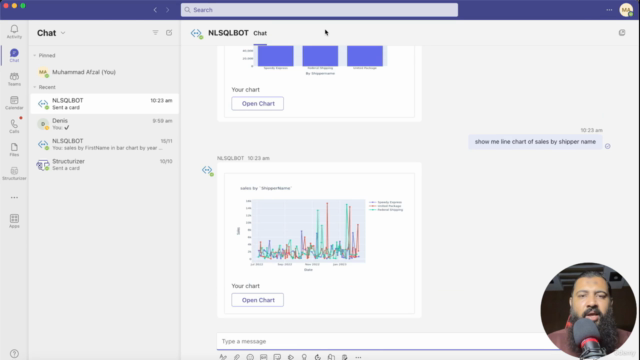Collapse the Pinned section
Image resolution: width=640 pixels, height=360 pixels.
tap(35, 56)
